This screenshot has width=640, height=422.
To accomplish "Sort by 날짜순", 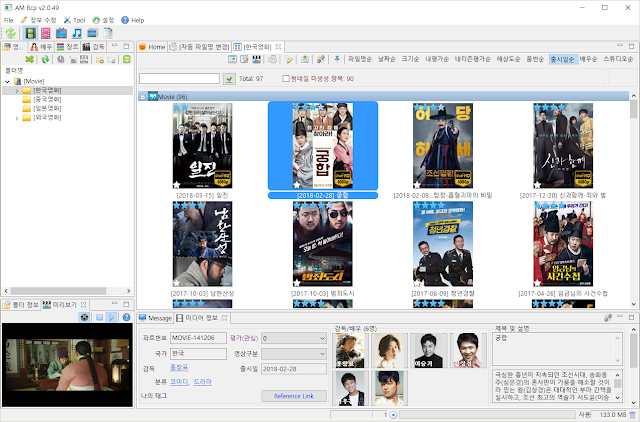I will pos(387,60).
